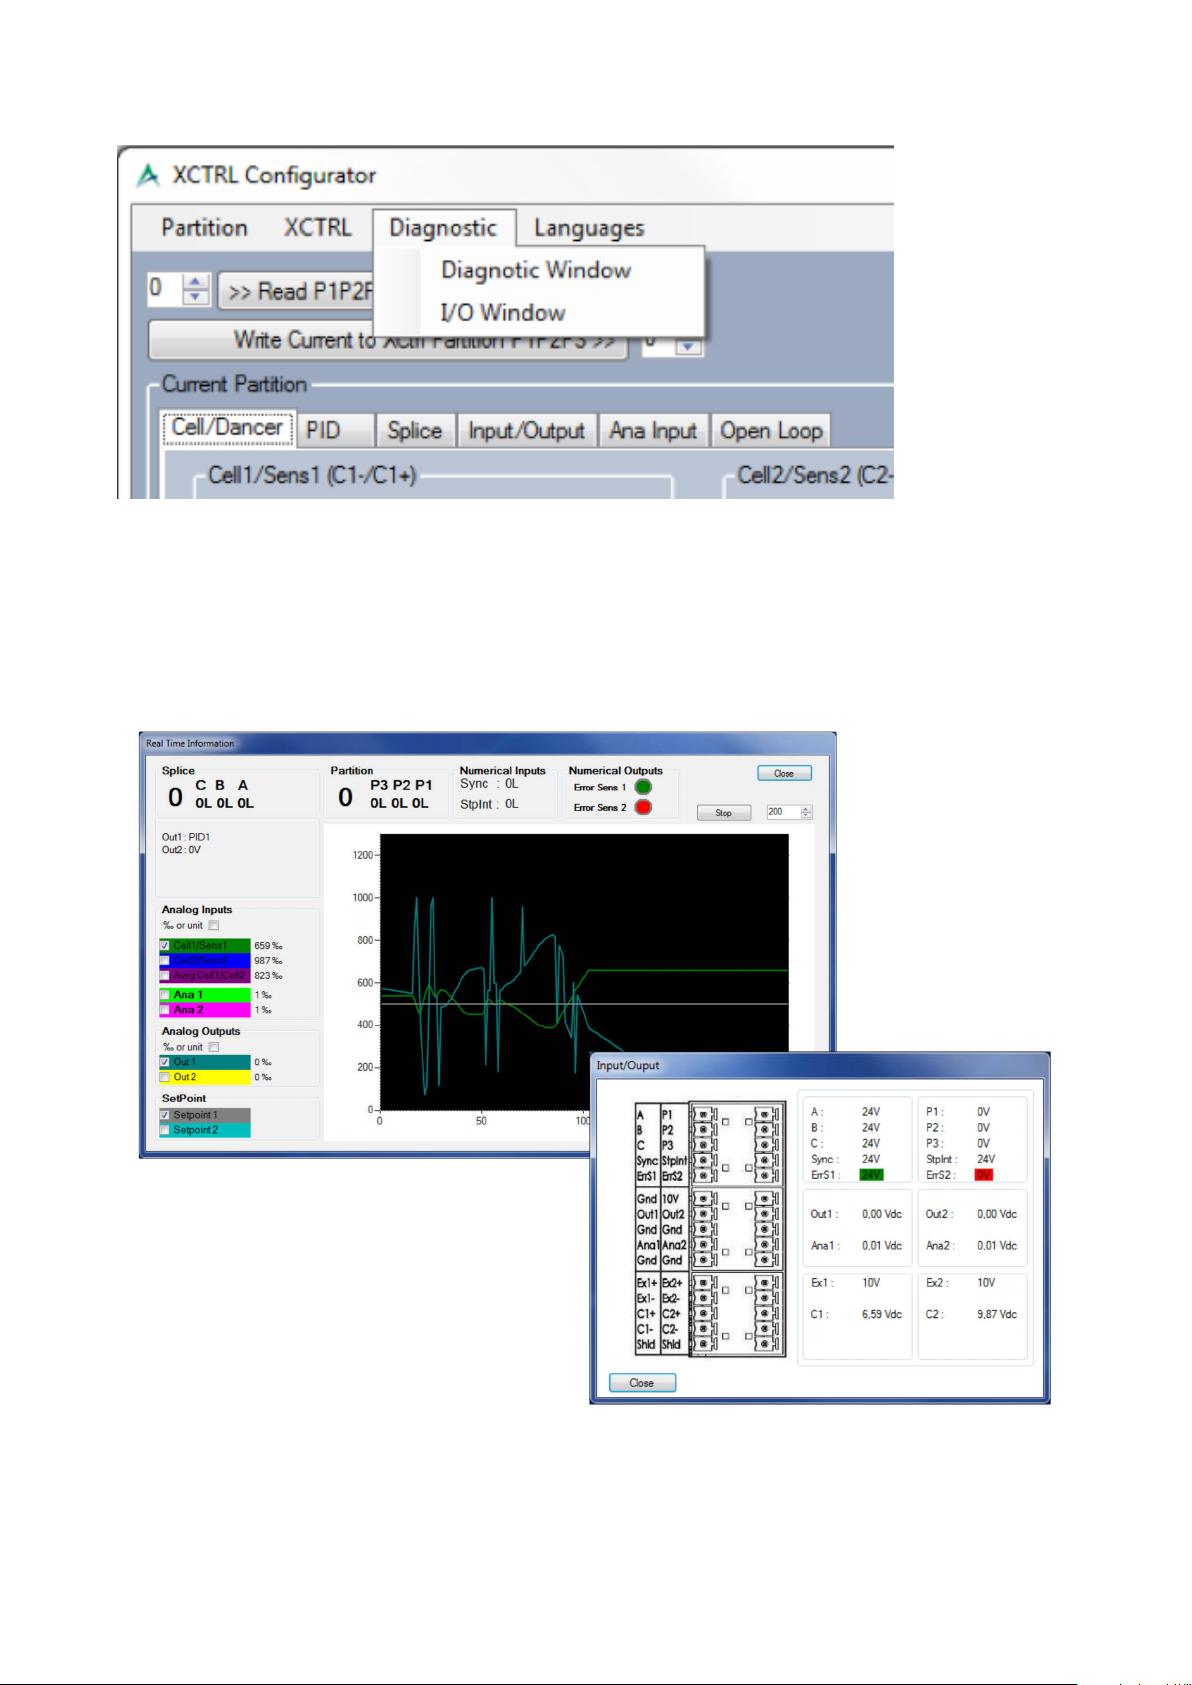
Task: Switch to the Cell/Dancer tab
Action: click(227, 428)
